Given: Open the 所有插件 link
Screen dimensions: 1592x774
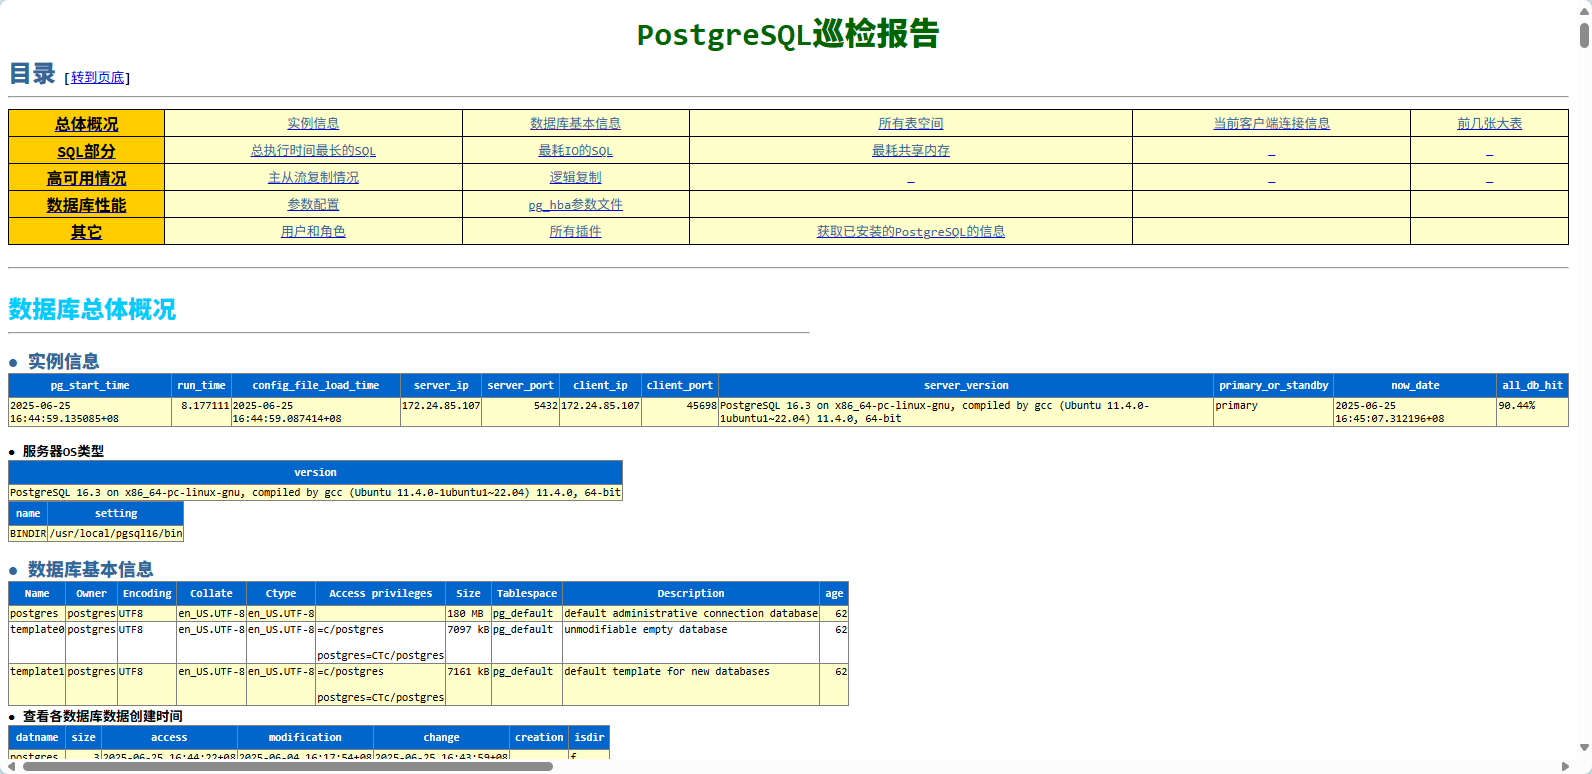Looking at the screenshot, I should point(575,231).
